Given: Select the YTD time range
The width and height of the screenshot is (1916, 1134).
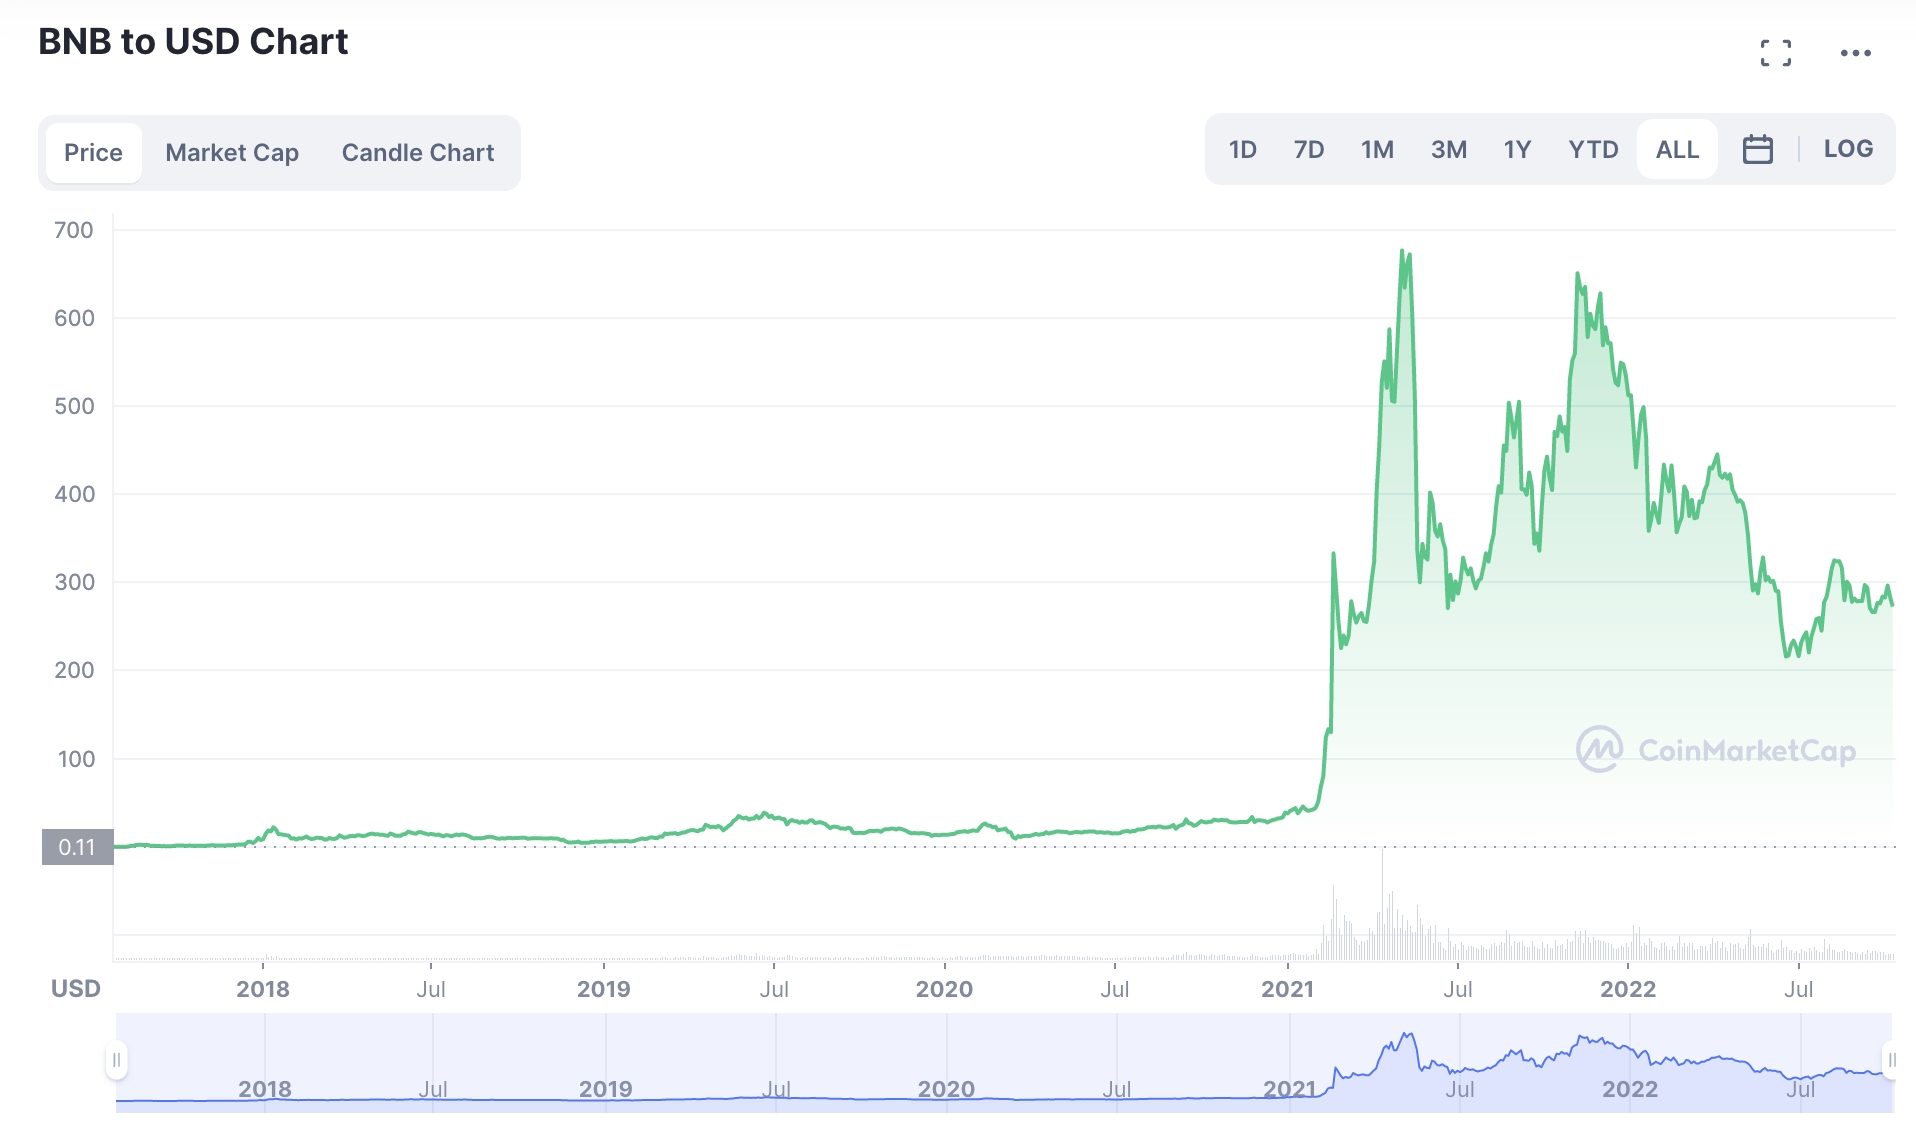Looking at the screenshot, I should (1593, 149).
